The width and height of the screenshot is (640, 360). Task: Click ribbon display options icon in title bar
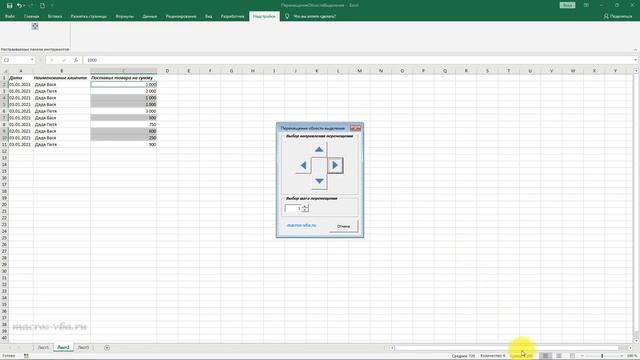click(586, 5)
